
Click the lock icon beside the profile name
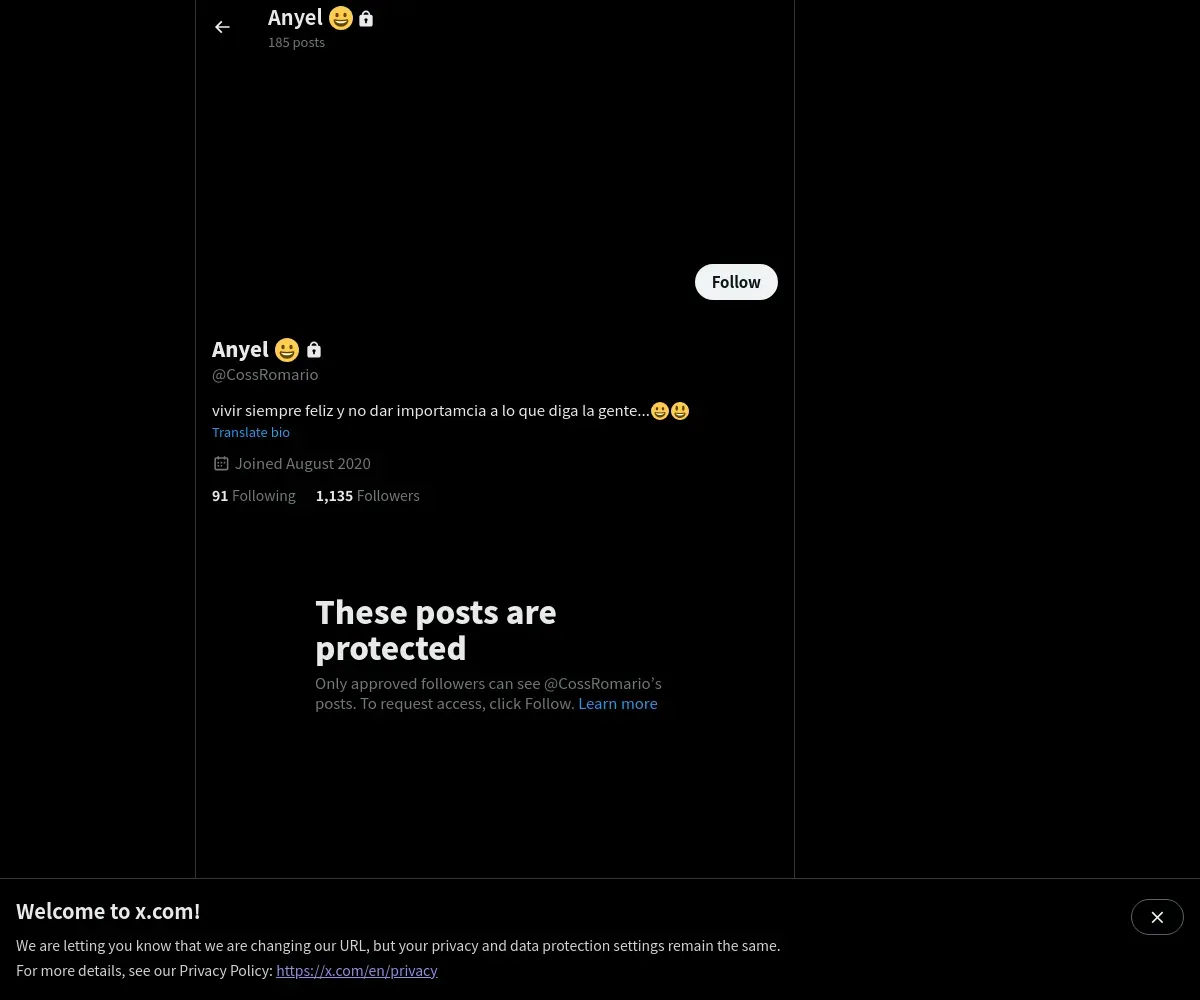tap(314, 350)
